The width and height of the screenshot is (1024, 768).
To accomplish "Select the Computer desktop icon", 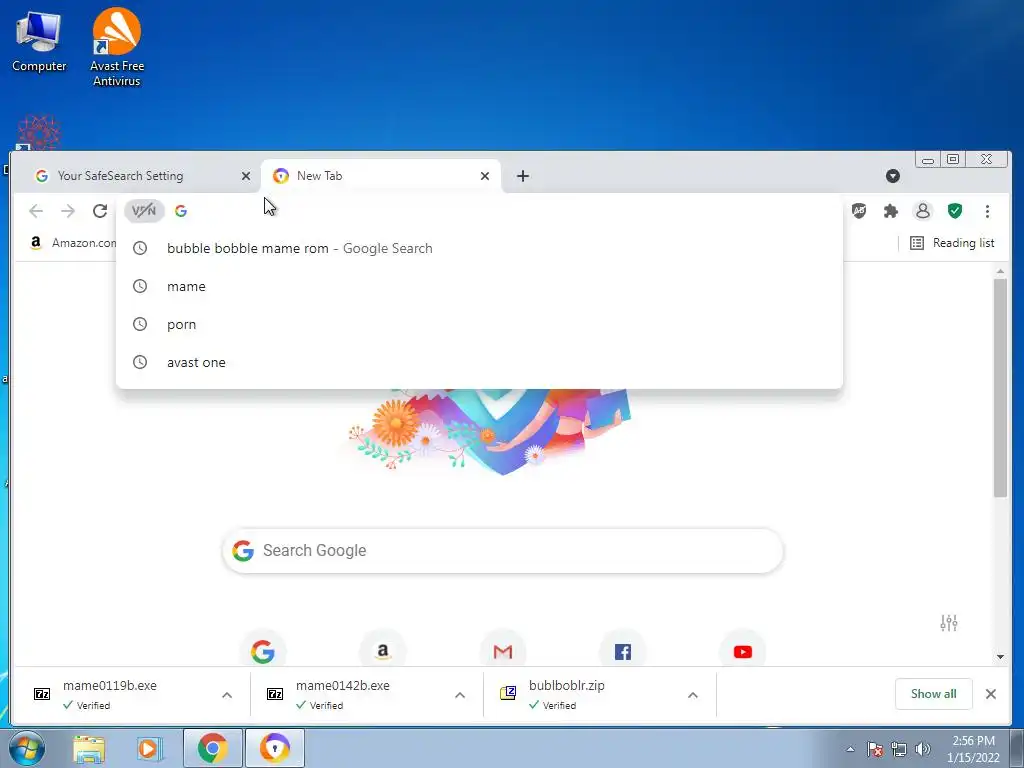I will point(39,40).
